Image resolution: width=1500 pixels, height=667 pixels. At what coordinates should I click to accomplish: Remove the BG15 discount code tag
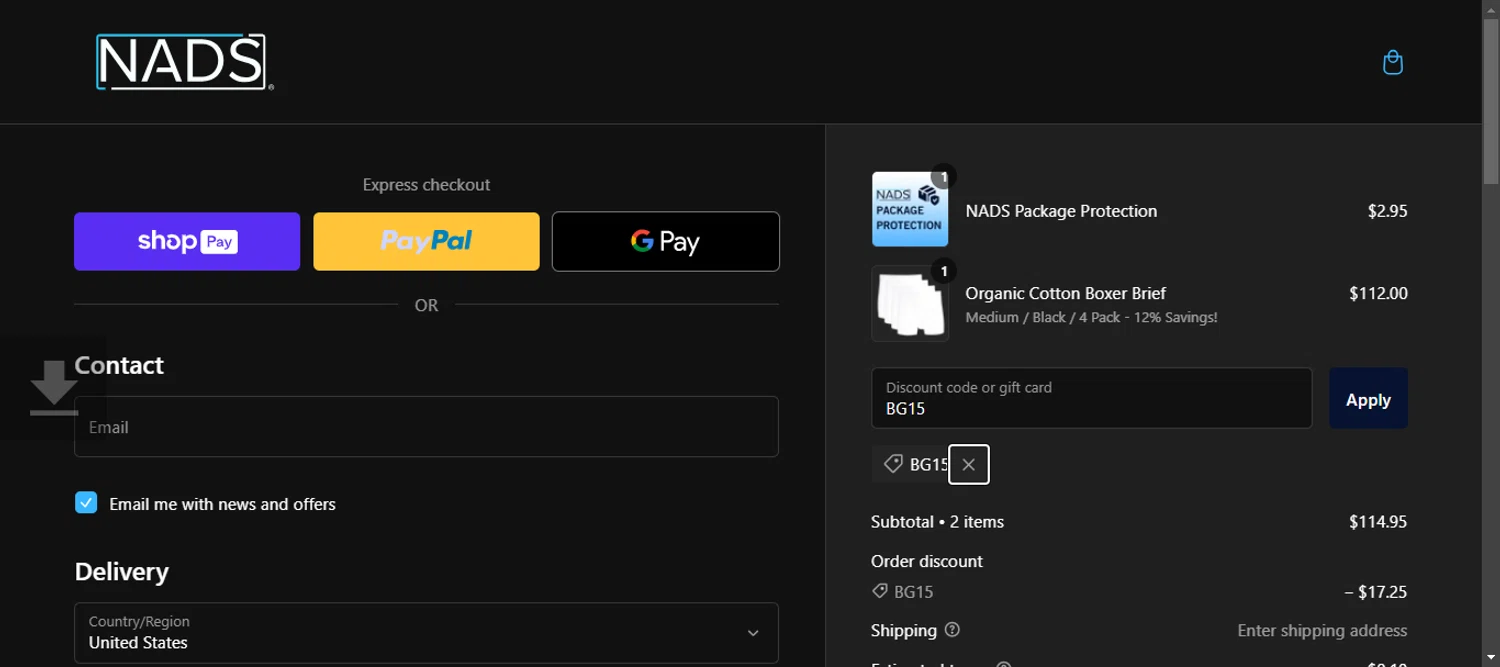coord(968,464)
